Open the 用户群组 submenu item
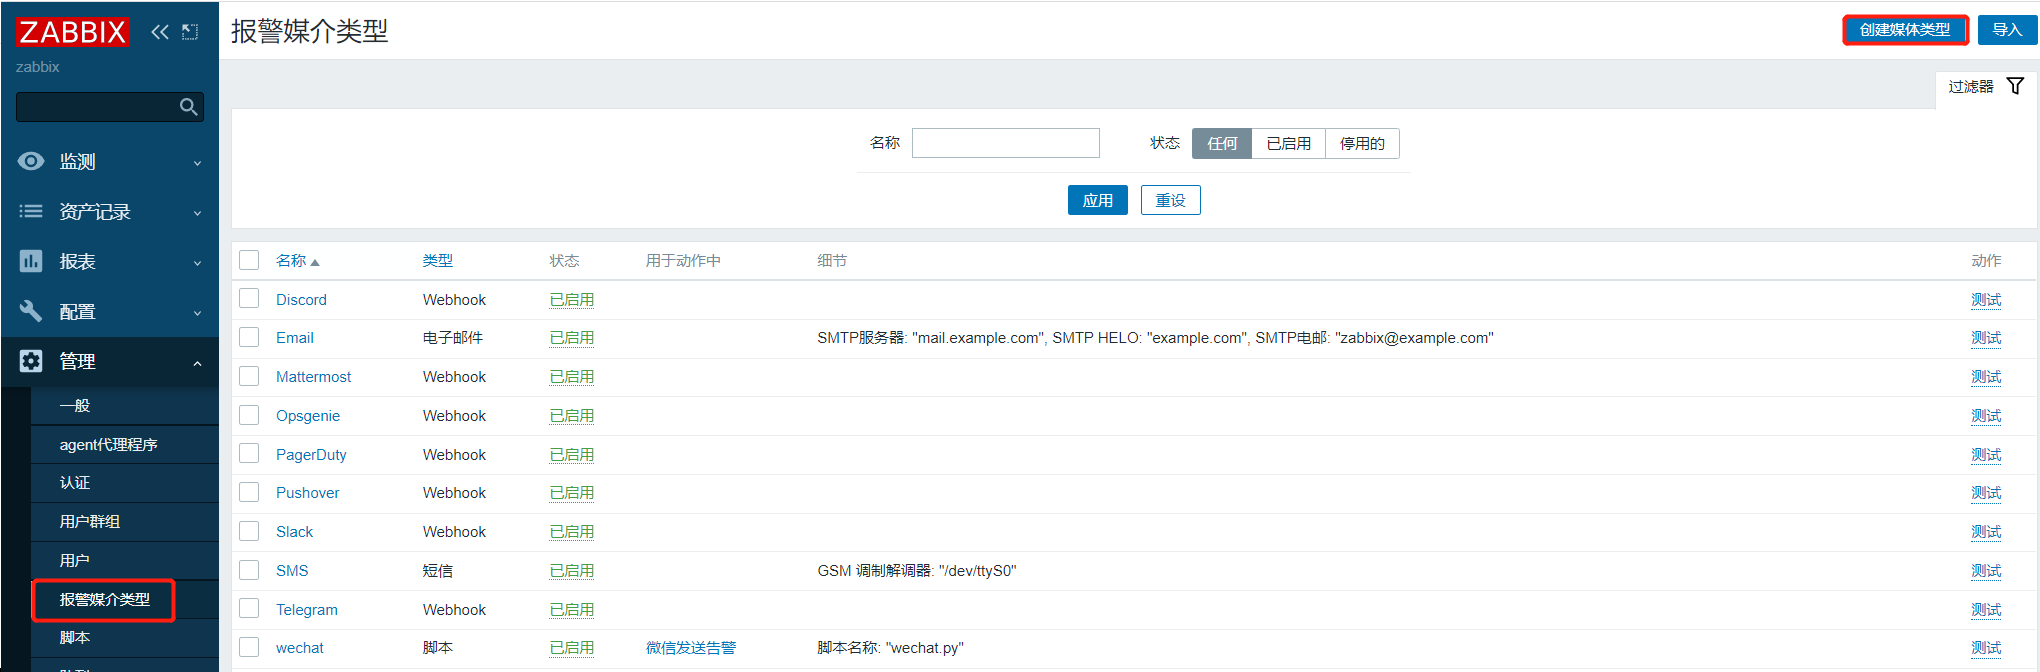Screen dimensions: 2040x672 click(125, 521)
